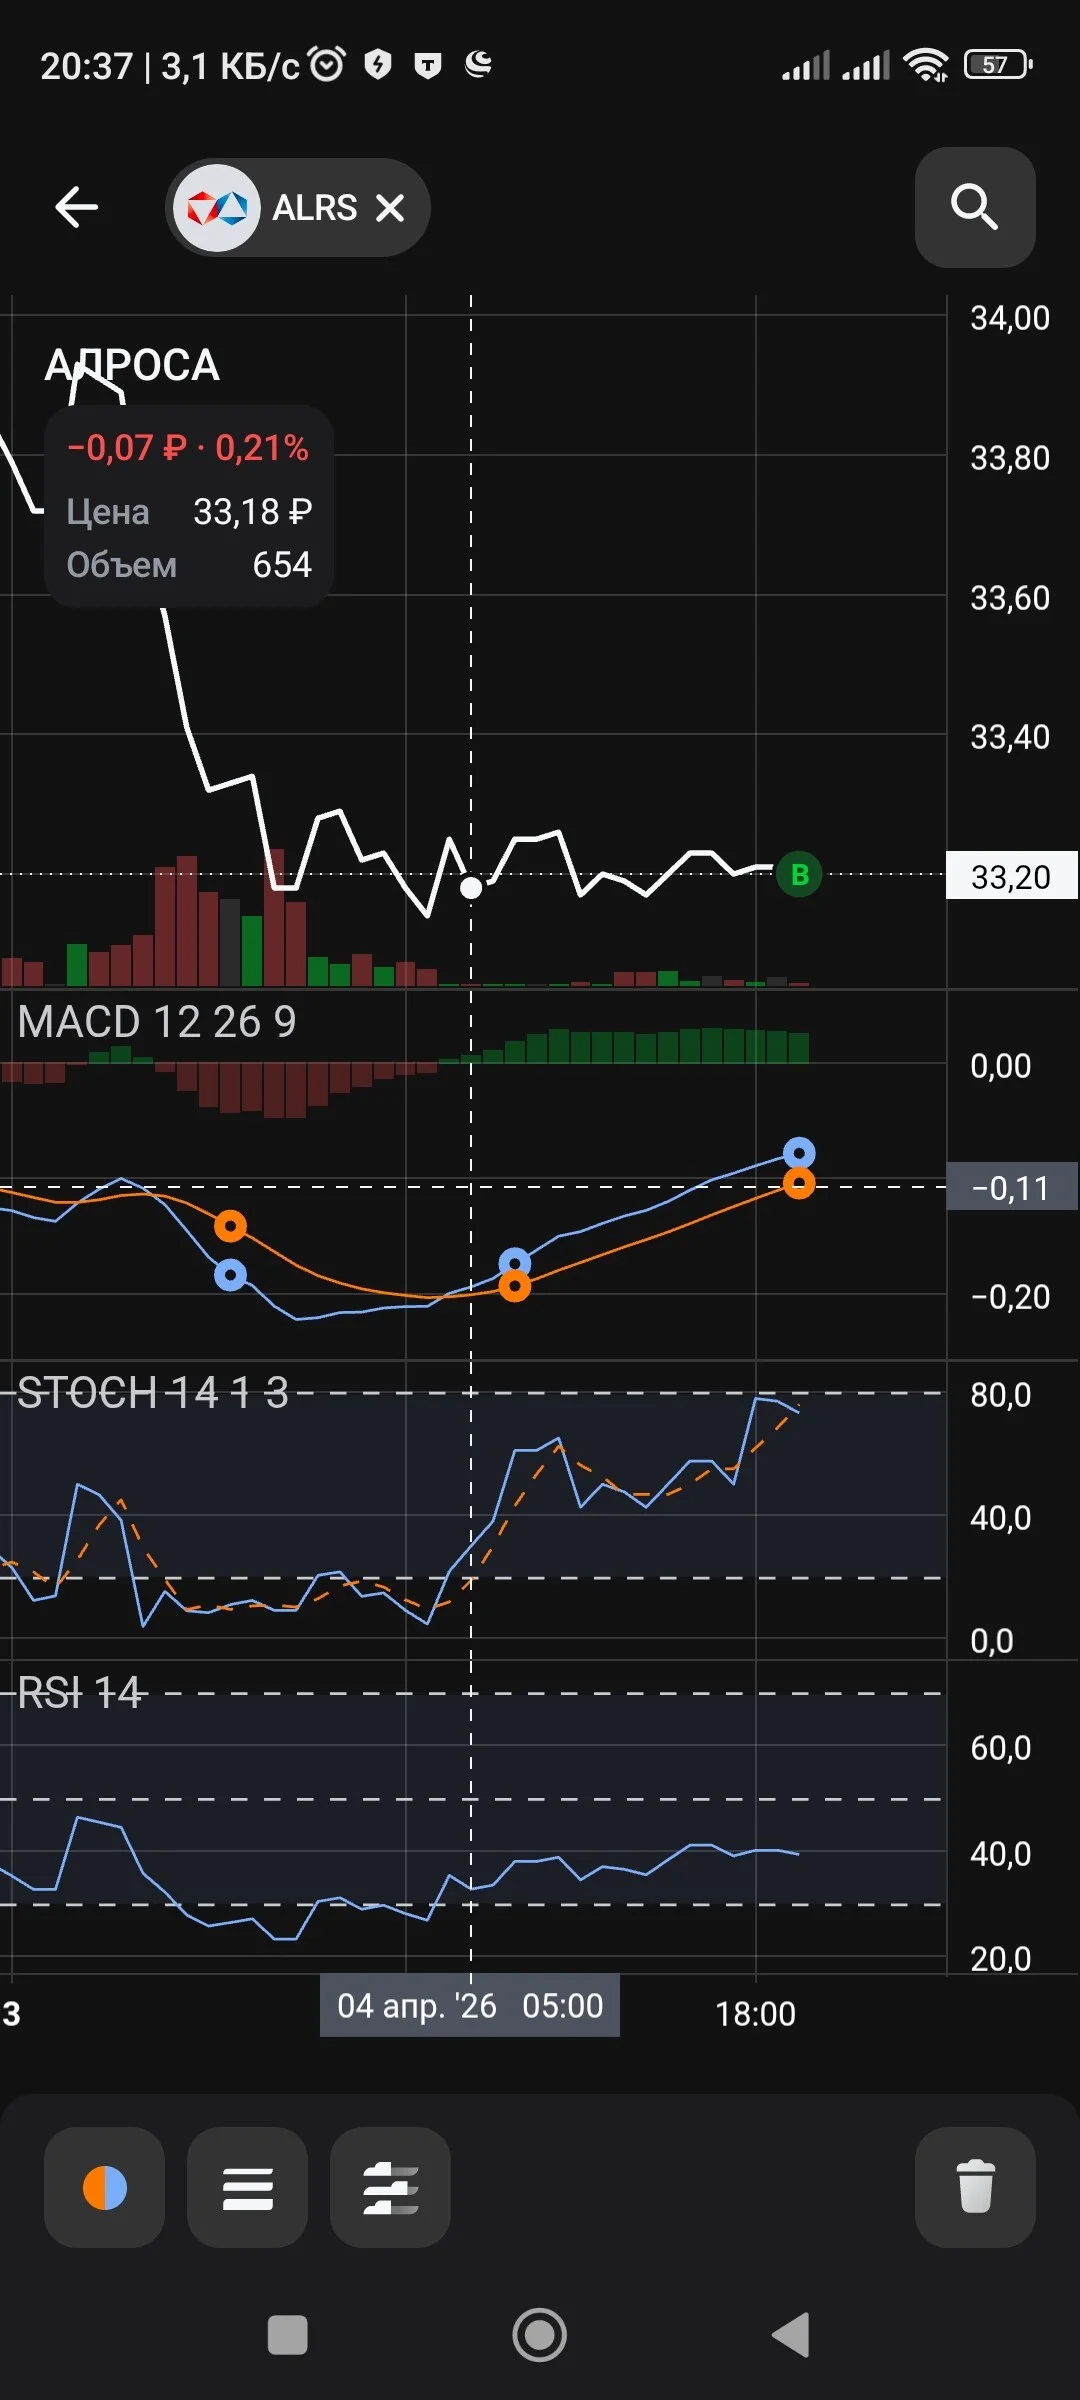This screenshot has height=2400, width=1080.
Task: Tap the Android back triangle button
Action: coord(791,2335)
